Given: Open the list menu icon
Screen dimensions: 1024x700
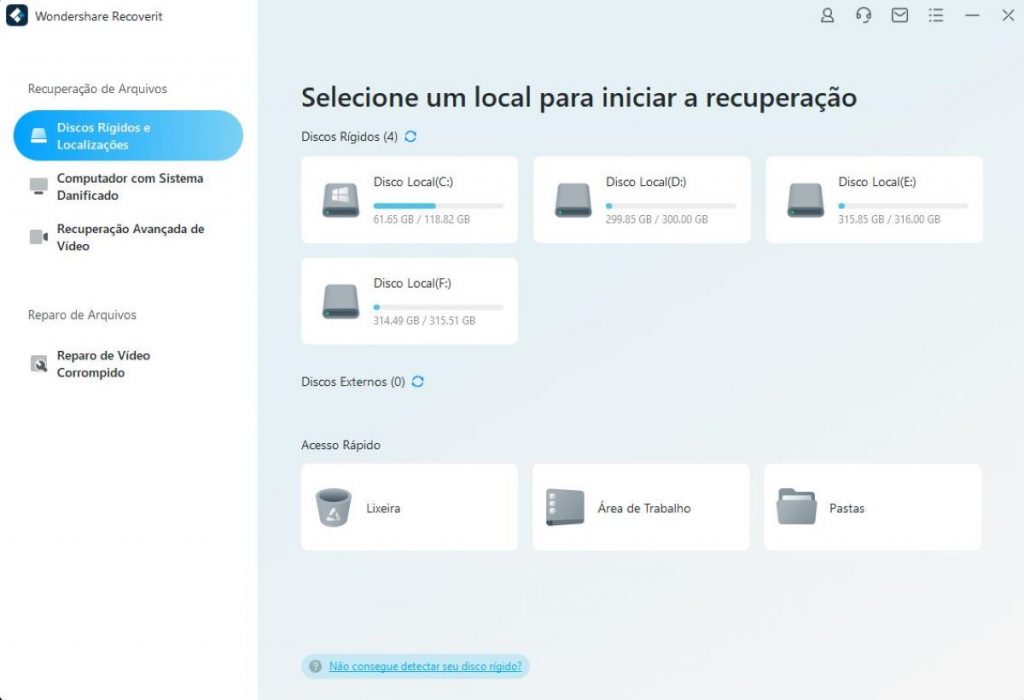Looking at the screenshot, I should (x=936, y=15).
